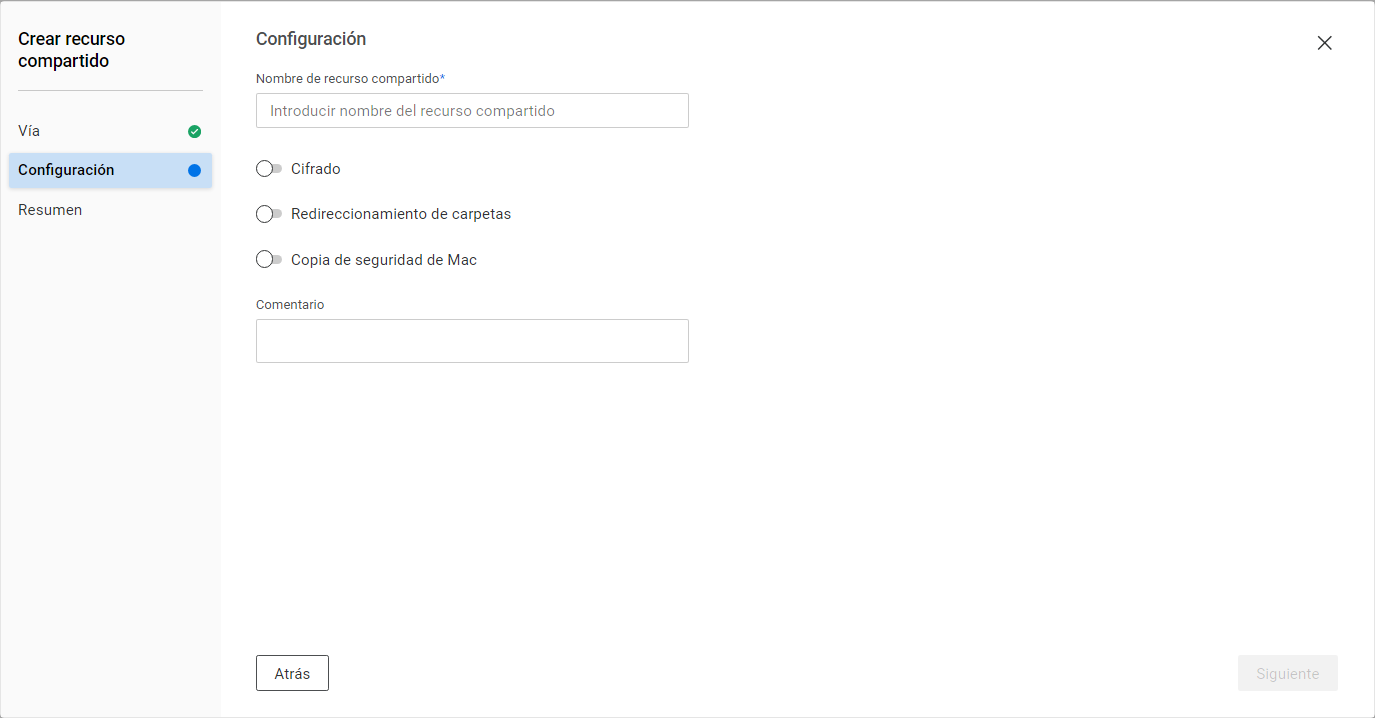This screenshot has width=1375, height=718.
Task: Turn on Redireccionamiento de carpetas switch
Action: pyautogui.click(x=269, y=214)
